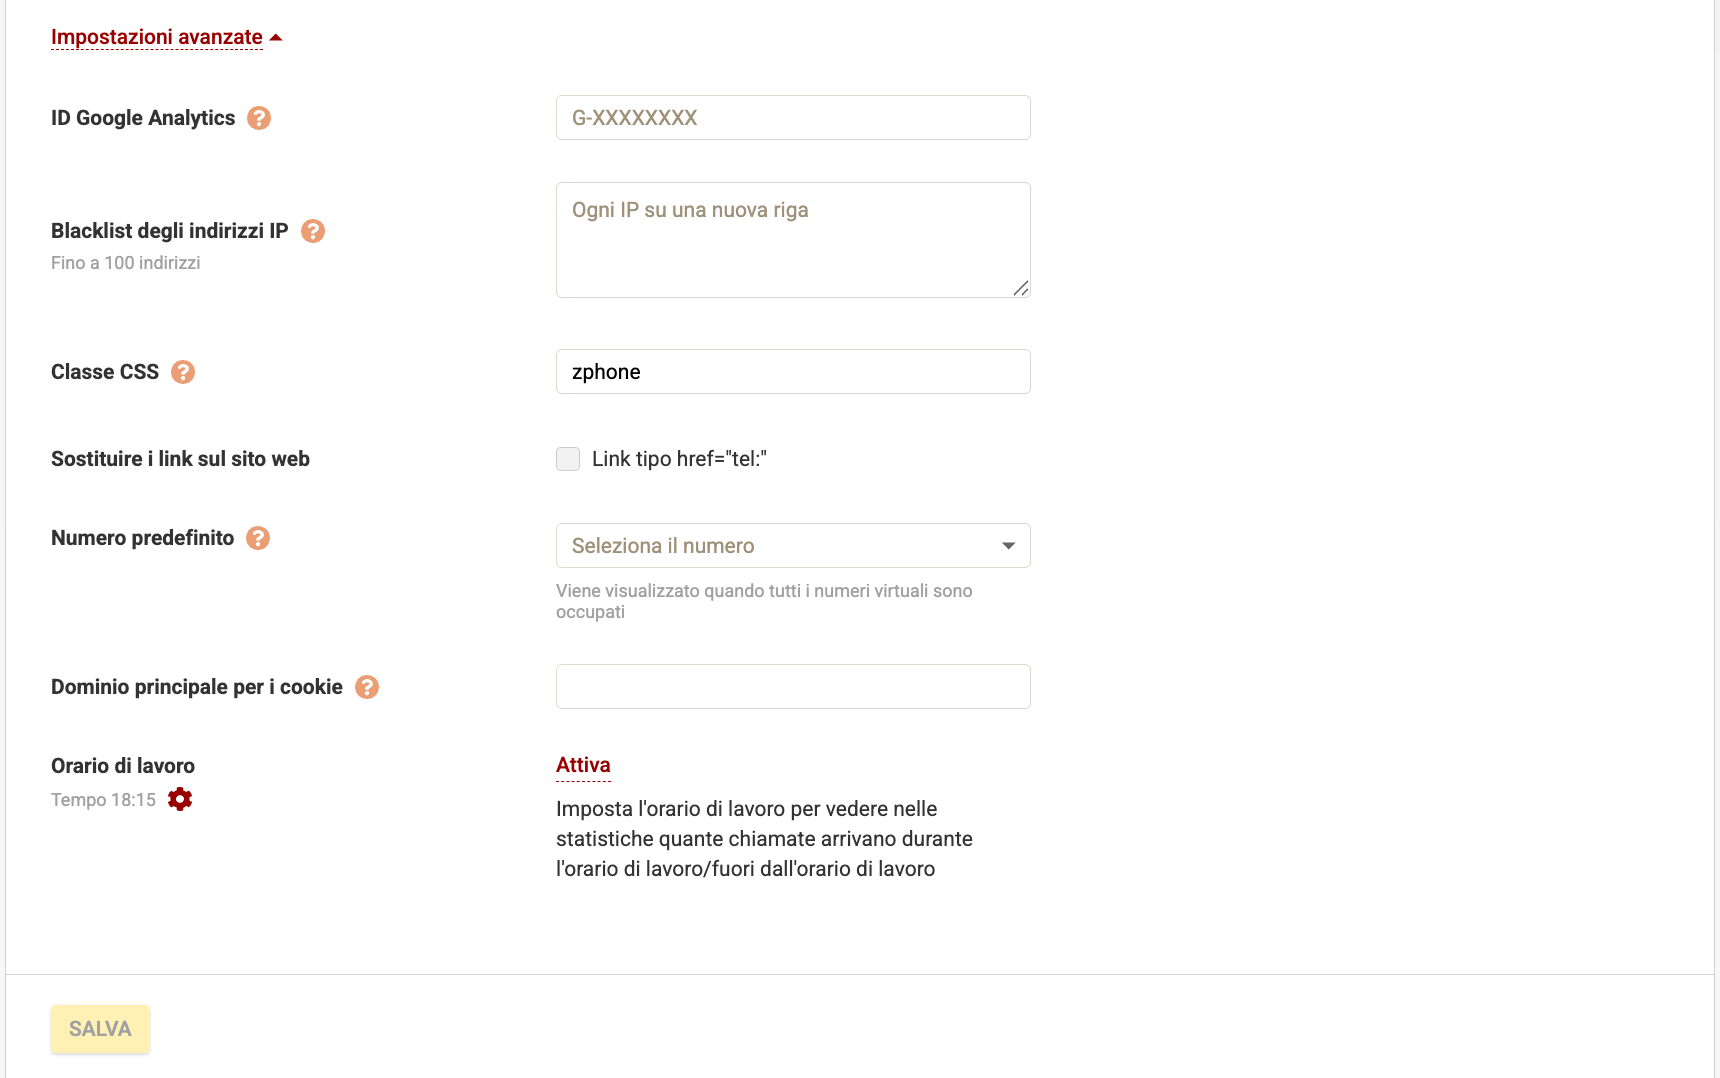Expand the default number selection list

click(793, 546)
